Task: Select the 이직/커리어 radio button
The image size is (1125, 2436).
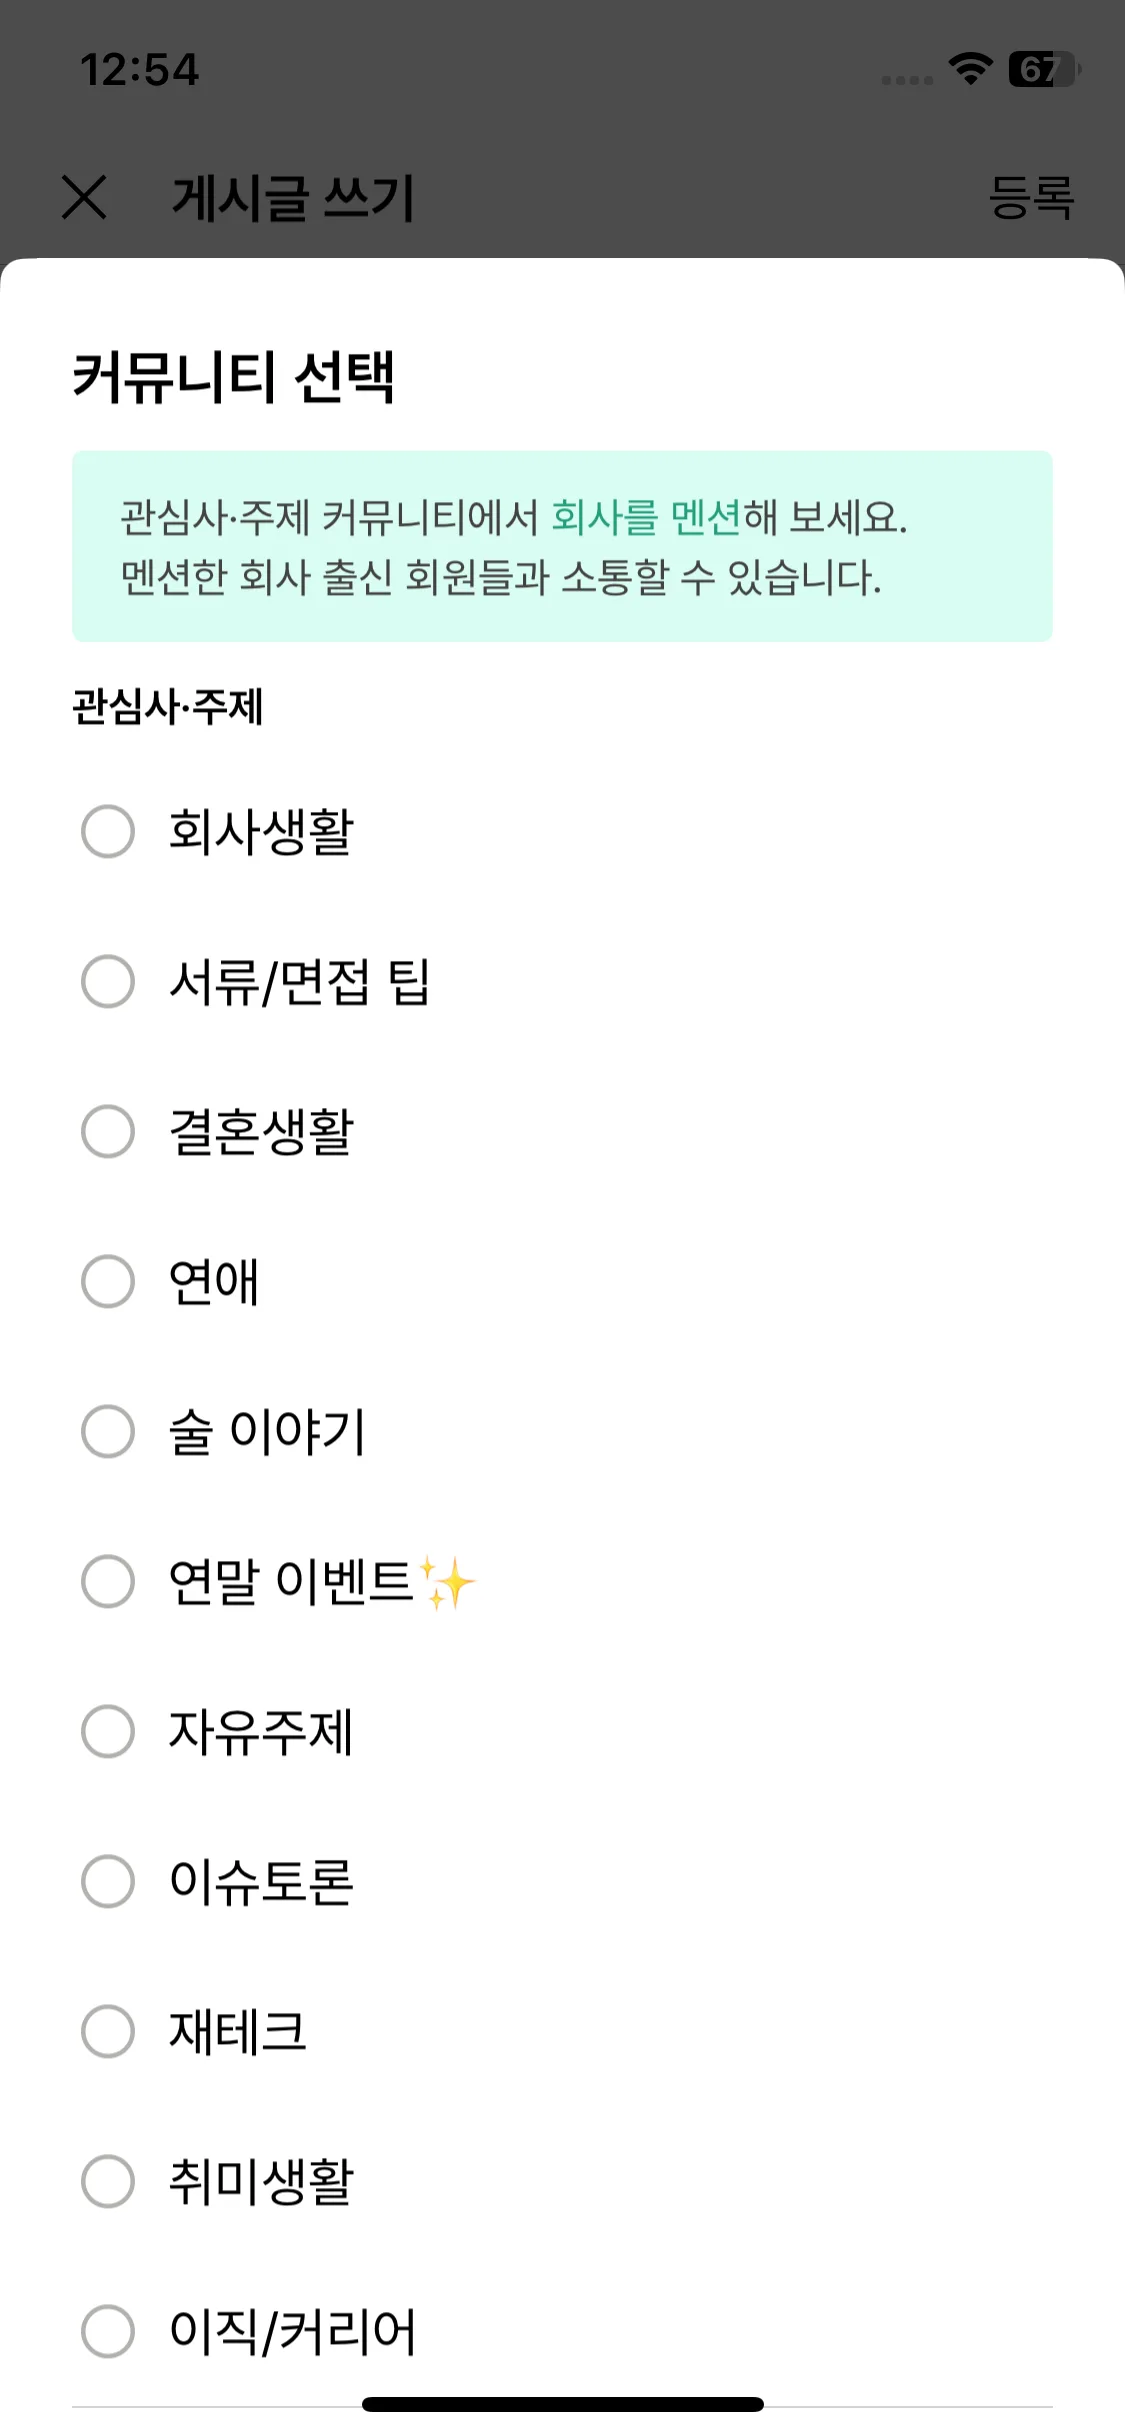Action: click(108, 2331)
